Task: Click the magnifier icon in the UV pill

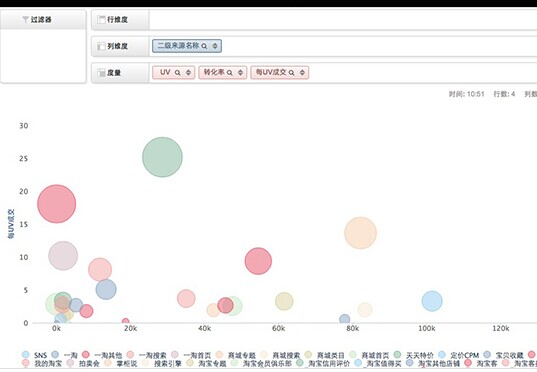Action: point(177,73)
